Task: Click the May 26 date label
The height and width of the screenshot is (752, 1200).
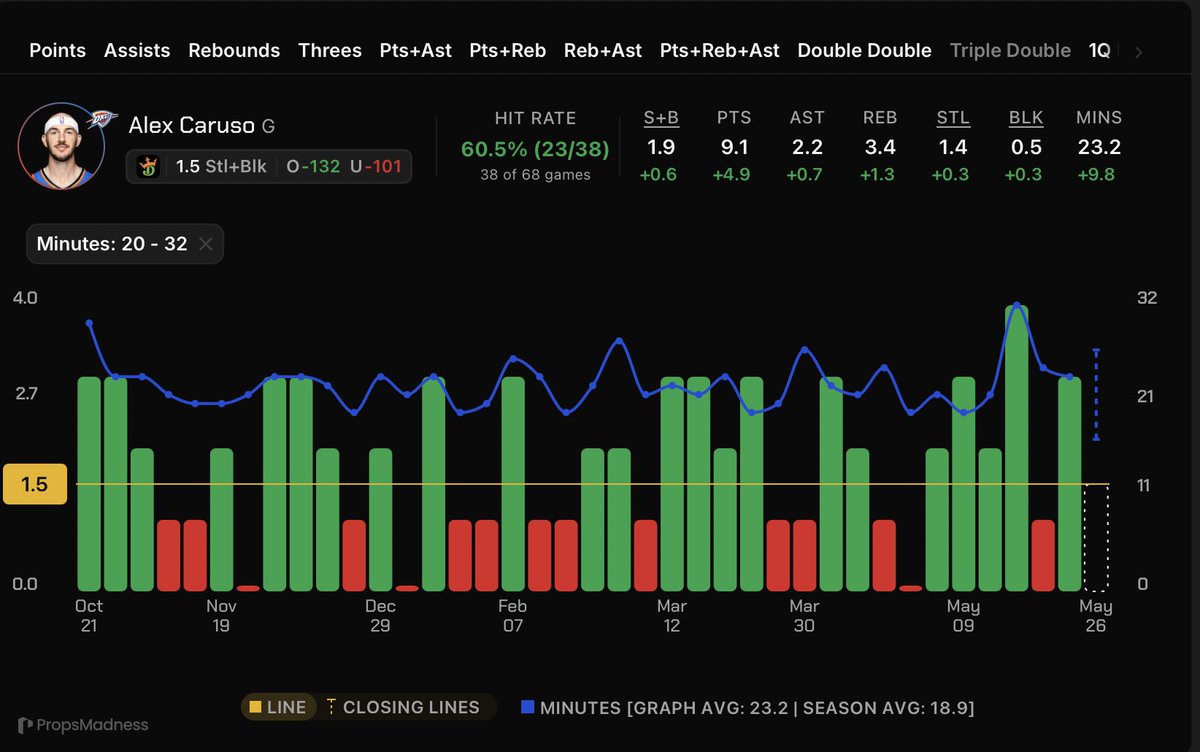Action: tap(1096, 616)
